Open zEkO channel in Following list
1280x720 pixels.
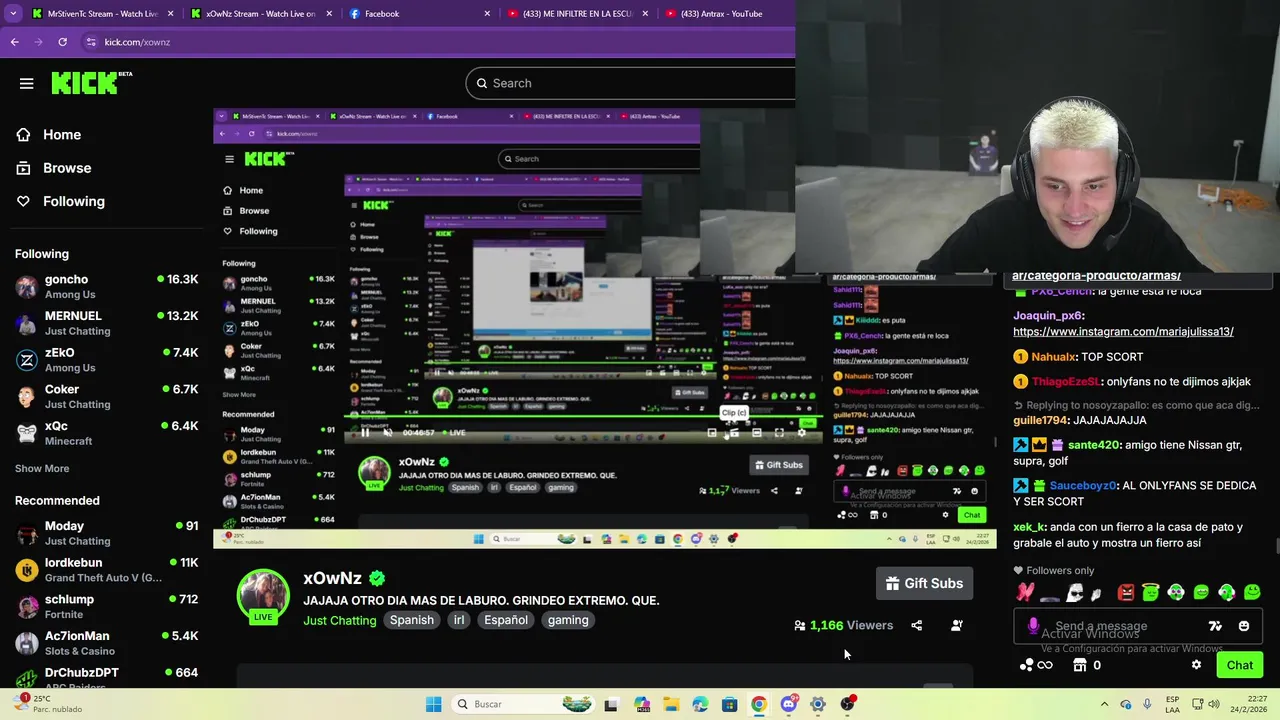coord(106,360)
